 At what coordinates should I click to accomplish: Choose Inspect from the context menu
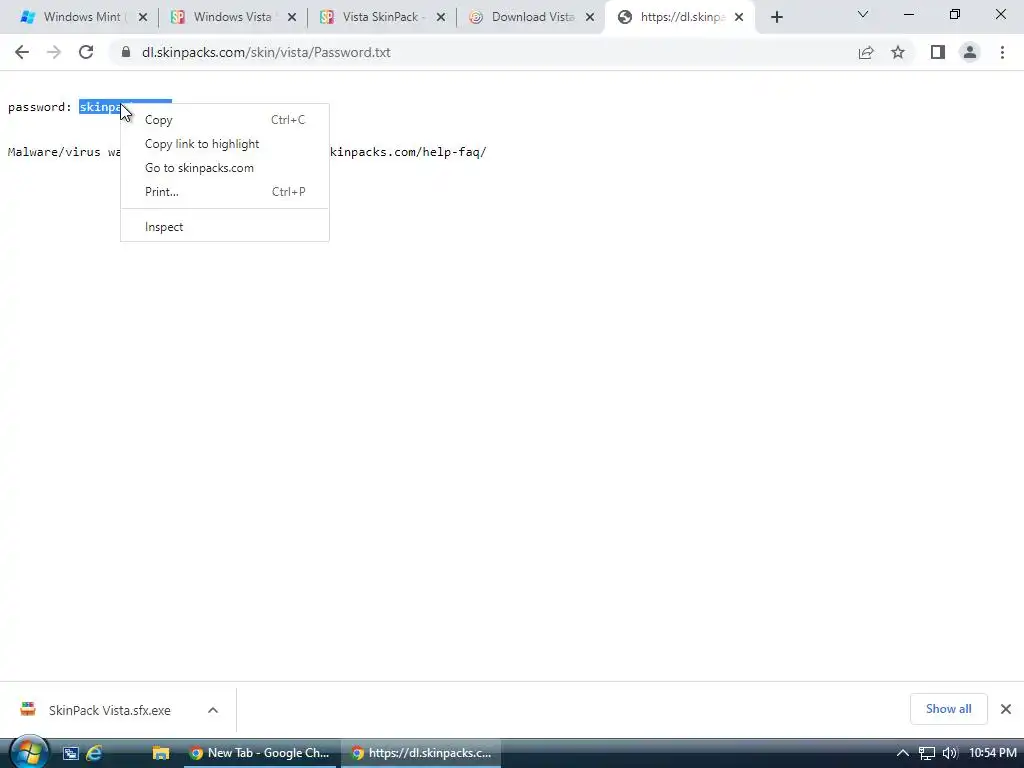click(x=225, y=227)
